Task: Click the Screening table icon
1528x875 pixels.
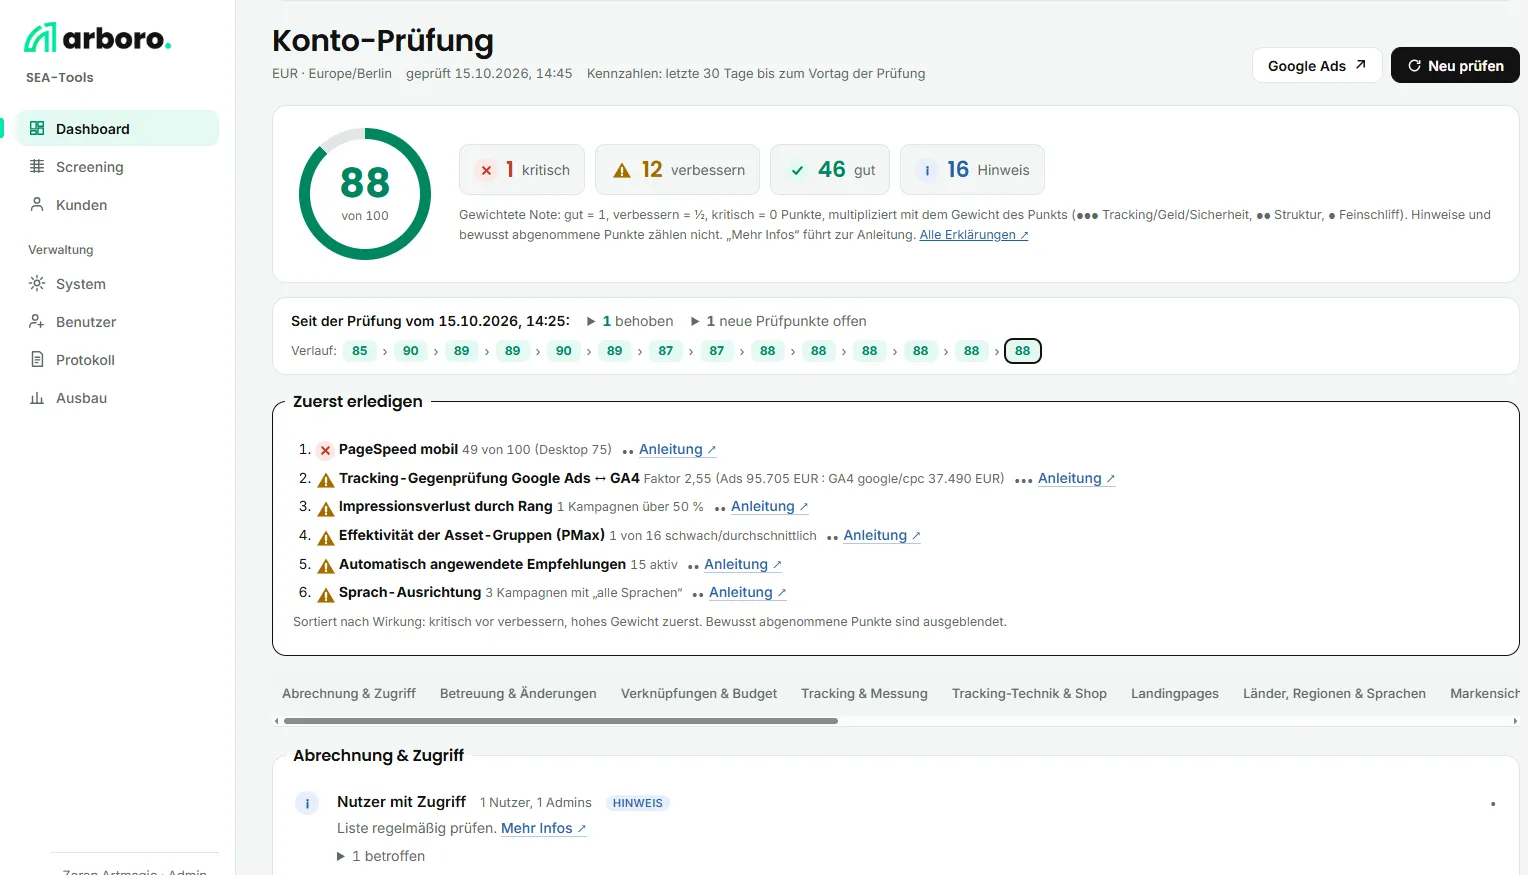Action: click(x=37, y=166)
